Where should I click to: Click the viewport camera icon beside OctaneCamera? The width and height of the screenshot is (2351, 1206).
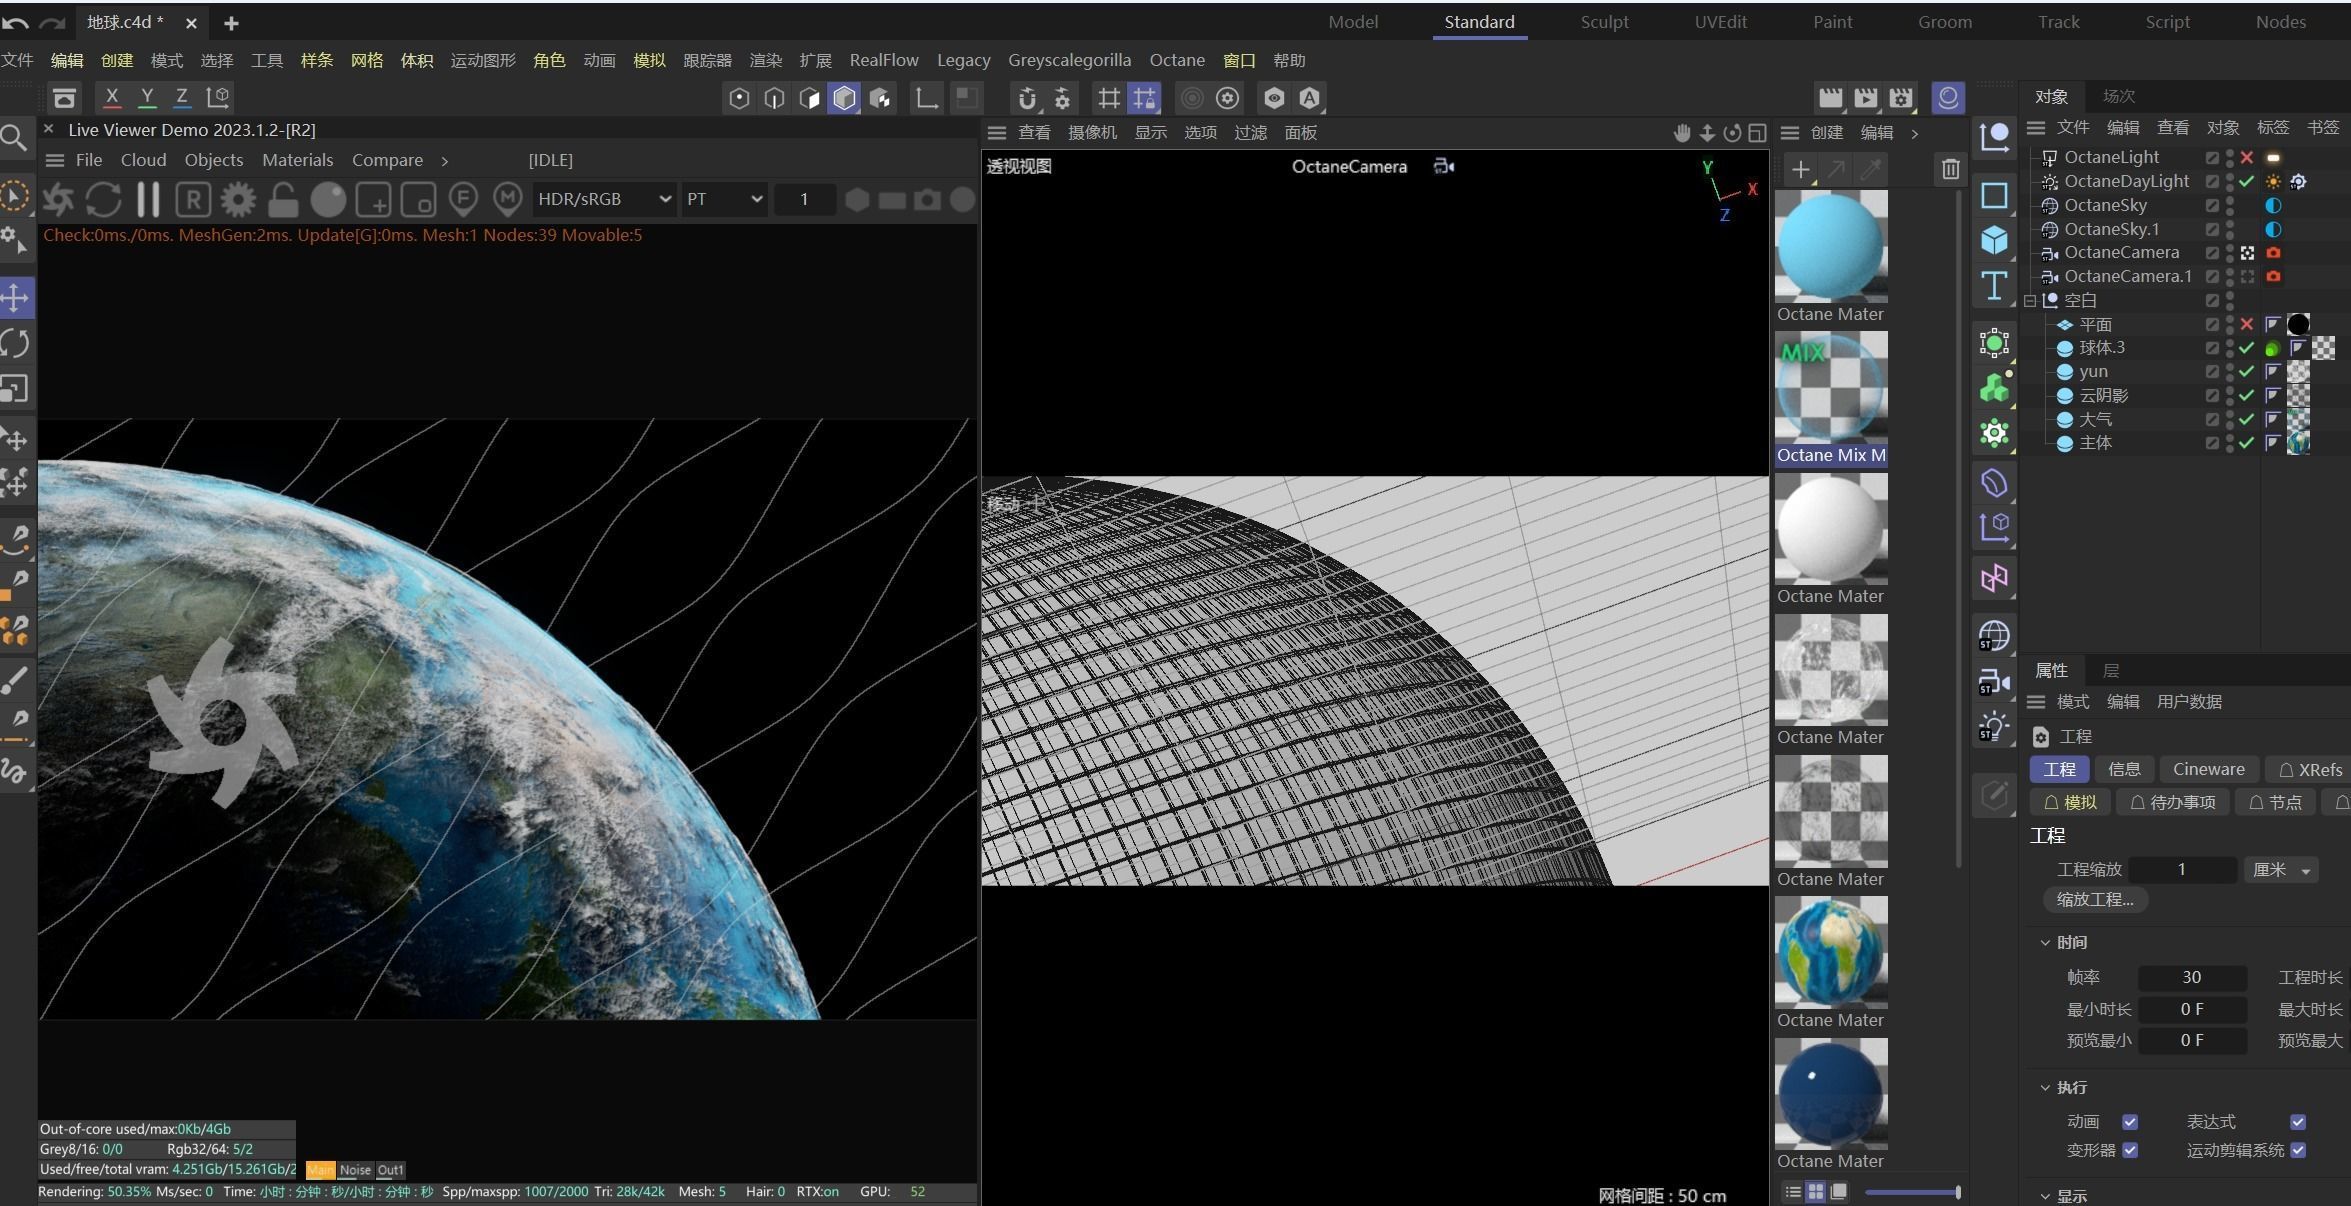(1444, 166)
